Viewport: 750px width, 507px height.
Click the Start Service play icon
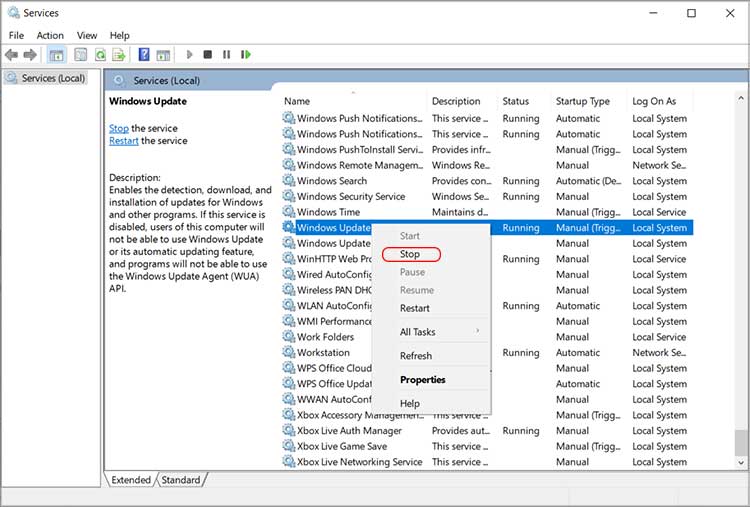[x=189, y=55]
